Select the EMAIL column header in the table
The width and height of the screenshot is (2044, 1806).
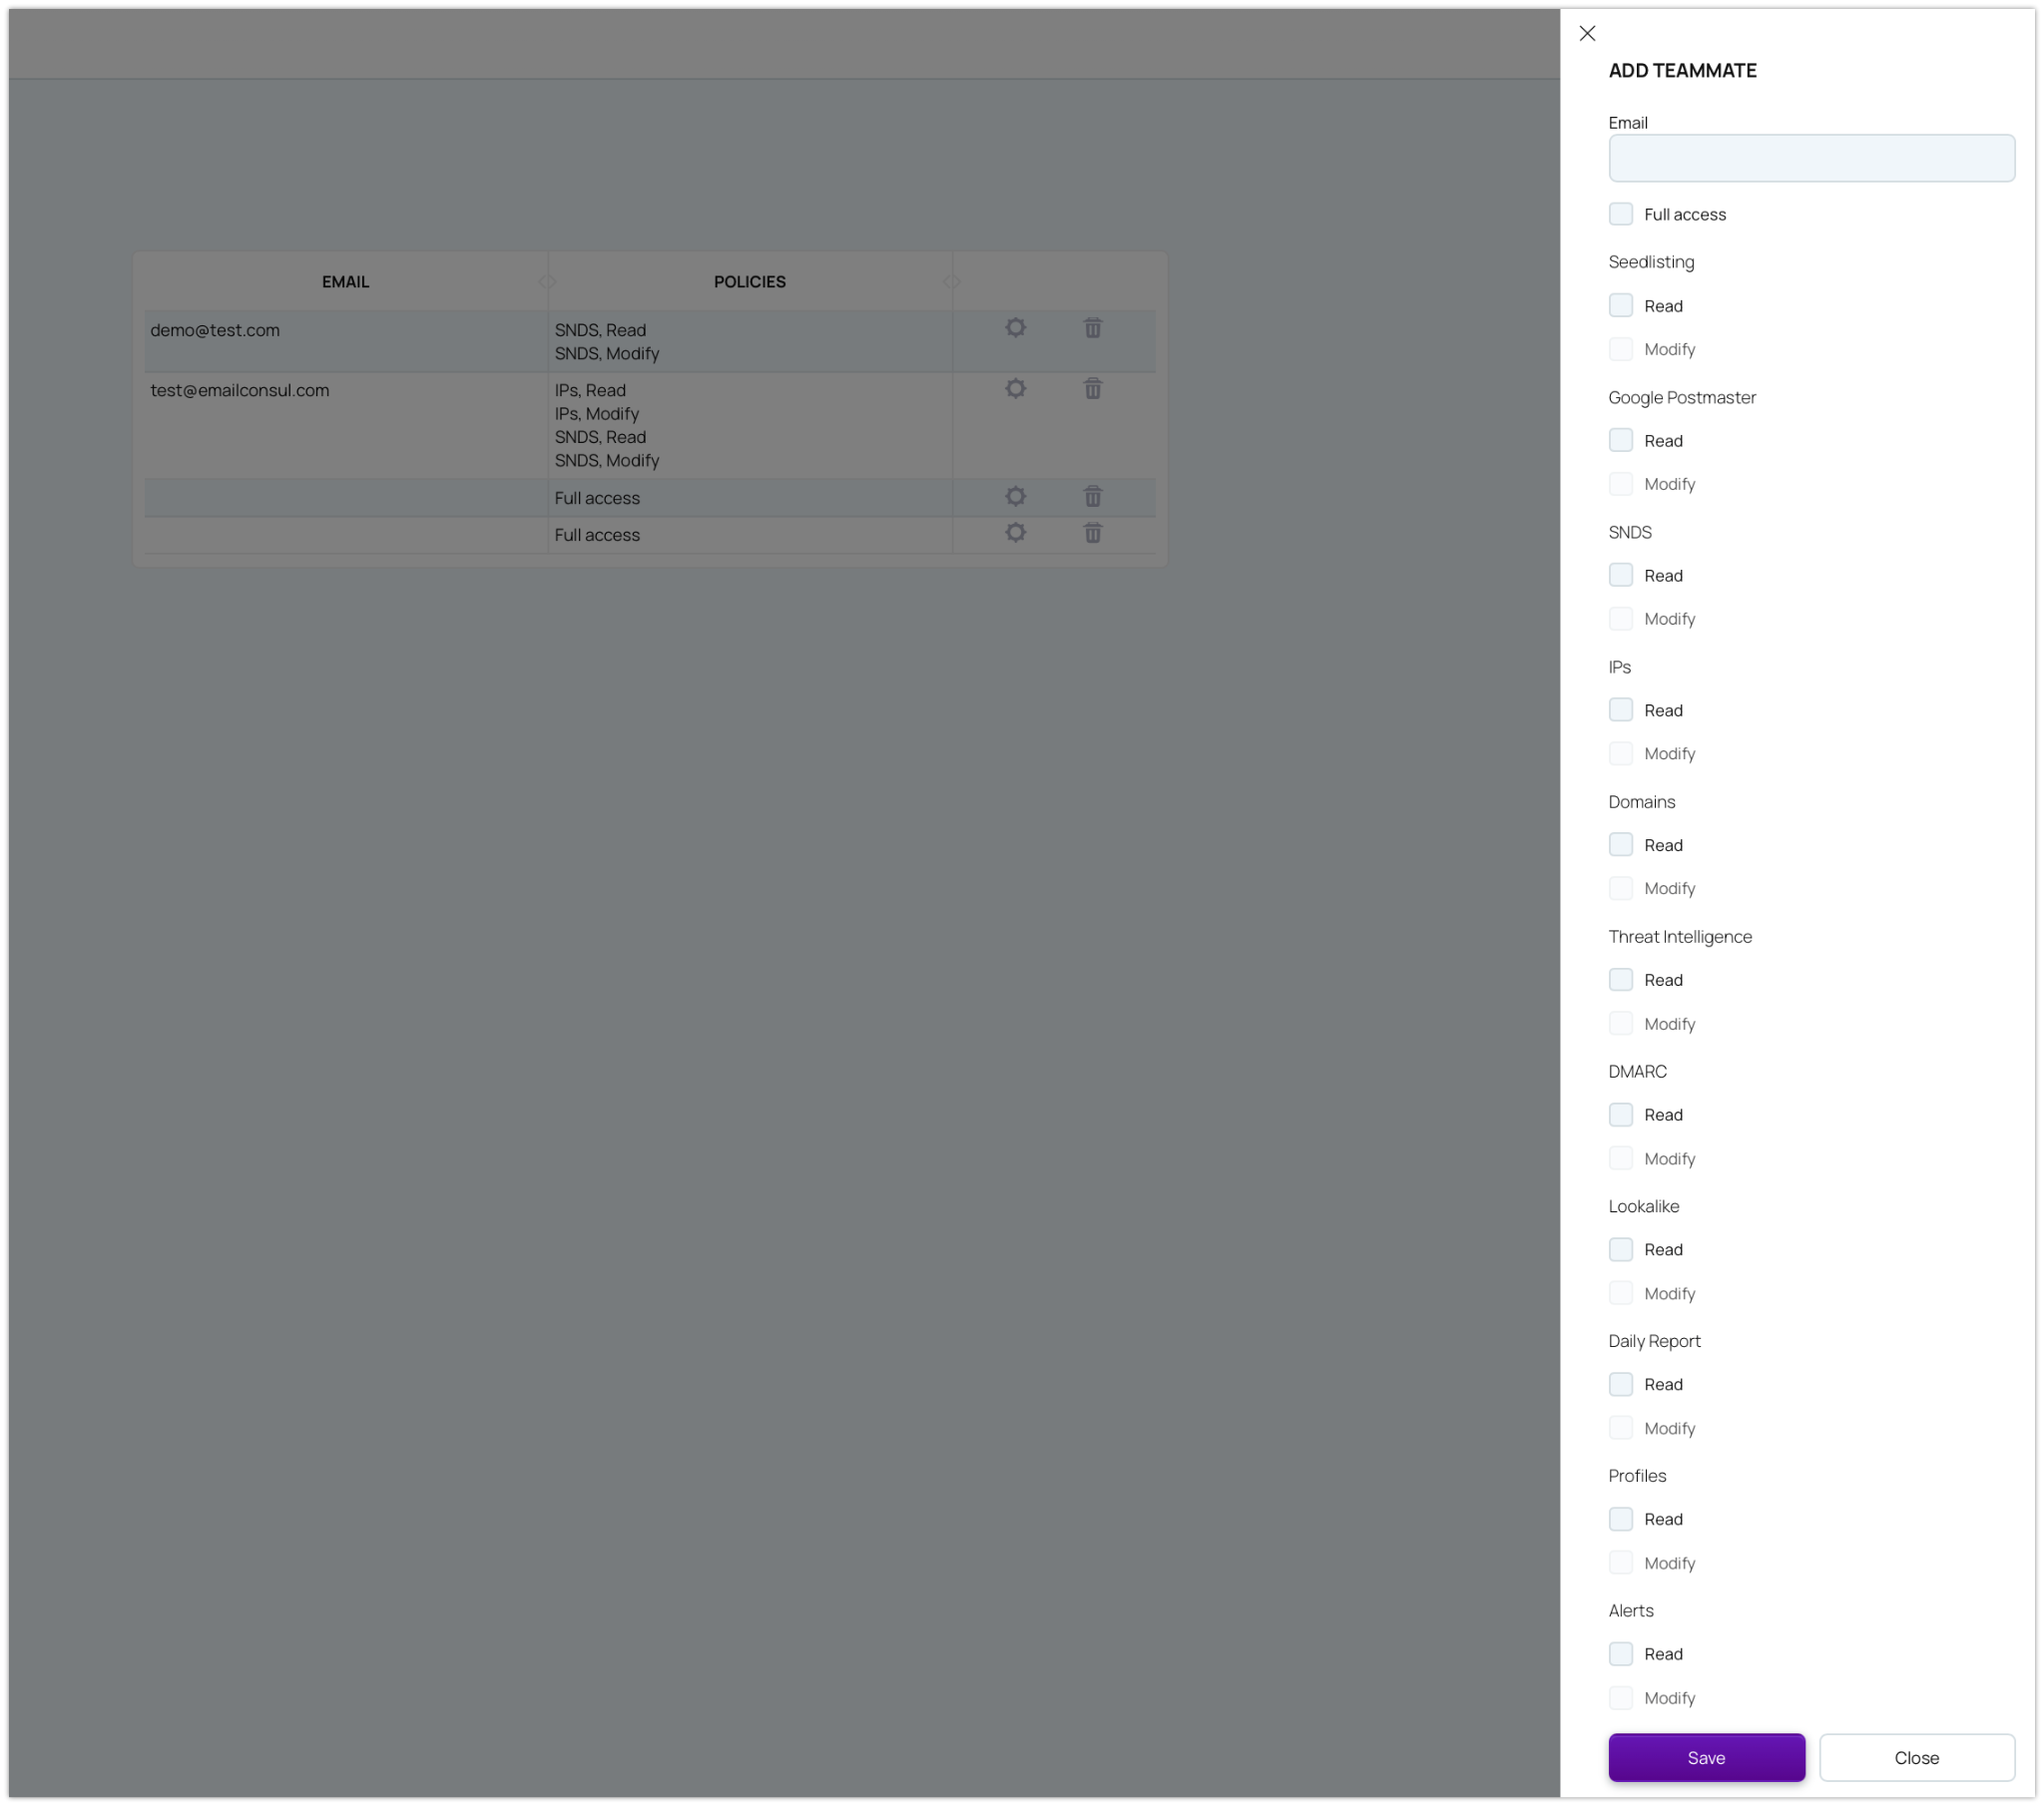tap(345, 280)
